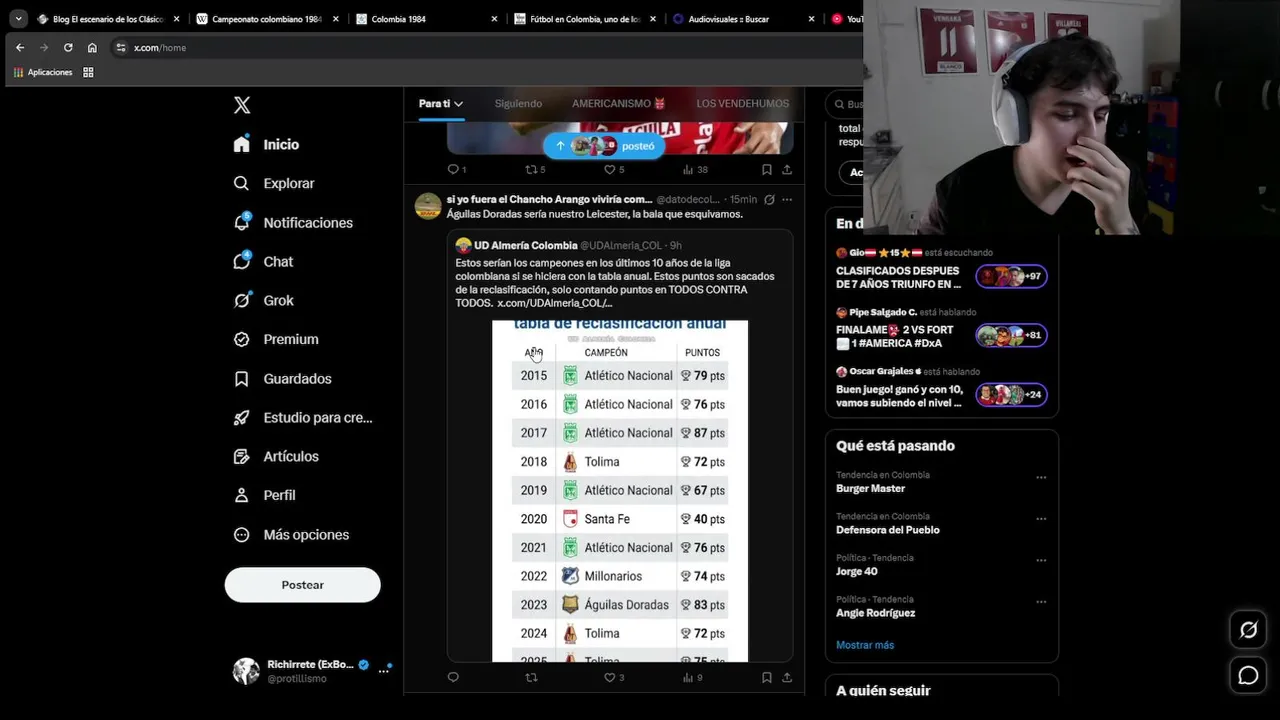
Task: Click the Postear button
Action: point(302,585)
